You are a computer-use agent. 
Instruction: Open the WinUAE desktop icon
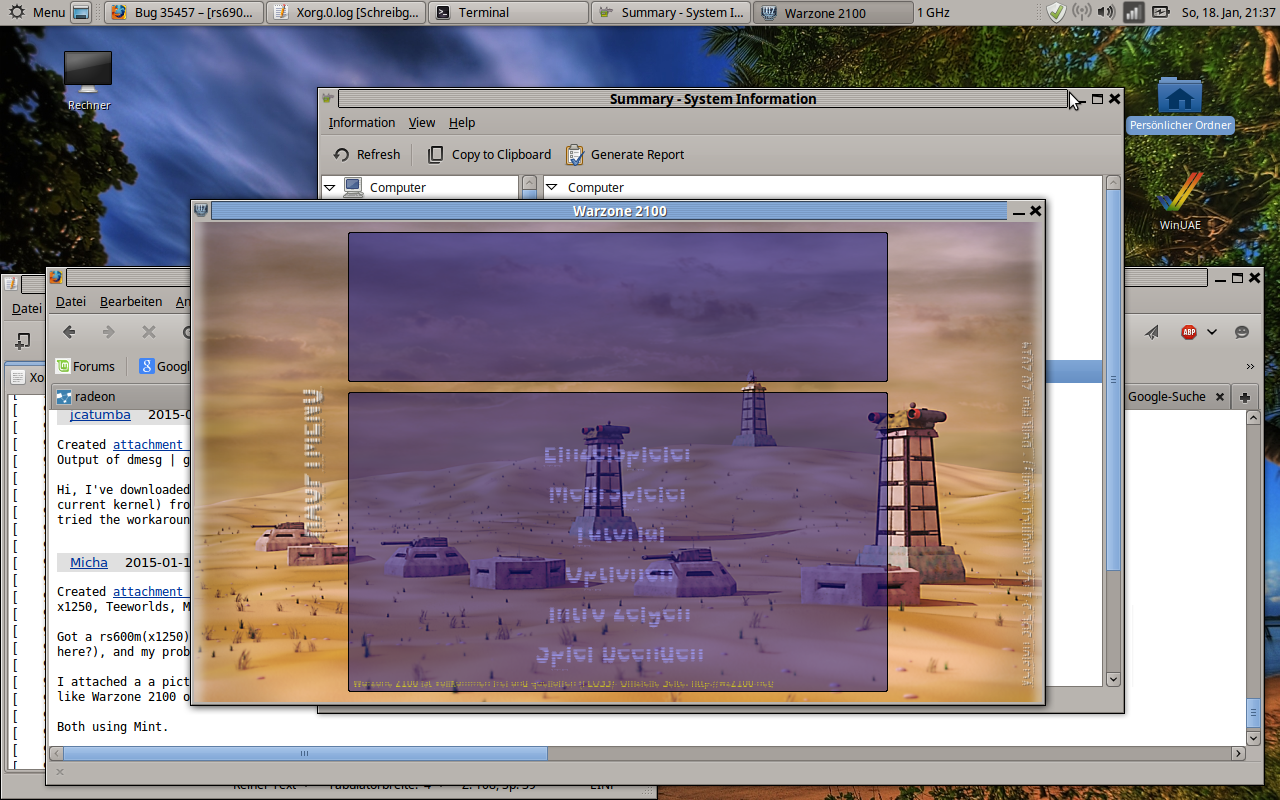coord(1180,200)
